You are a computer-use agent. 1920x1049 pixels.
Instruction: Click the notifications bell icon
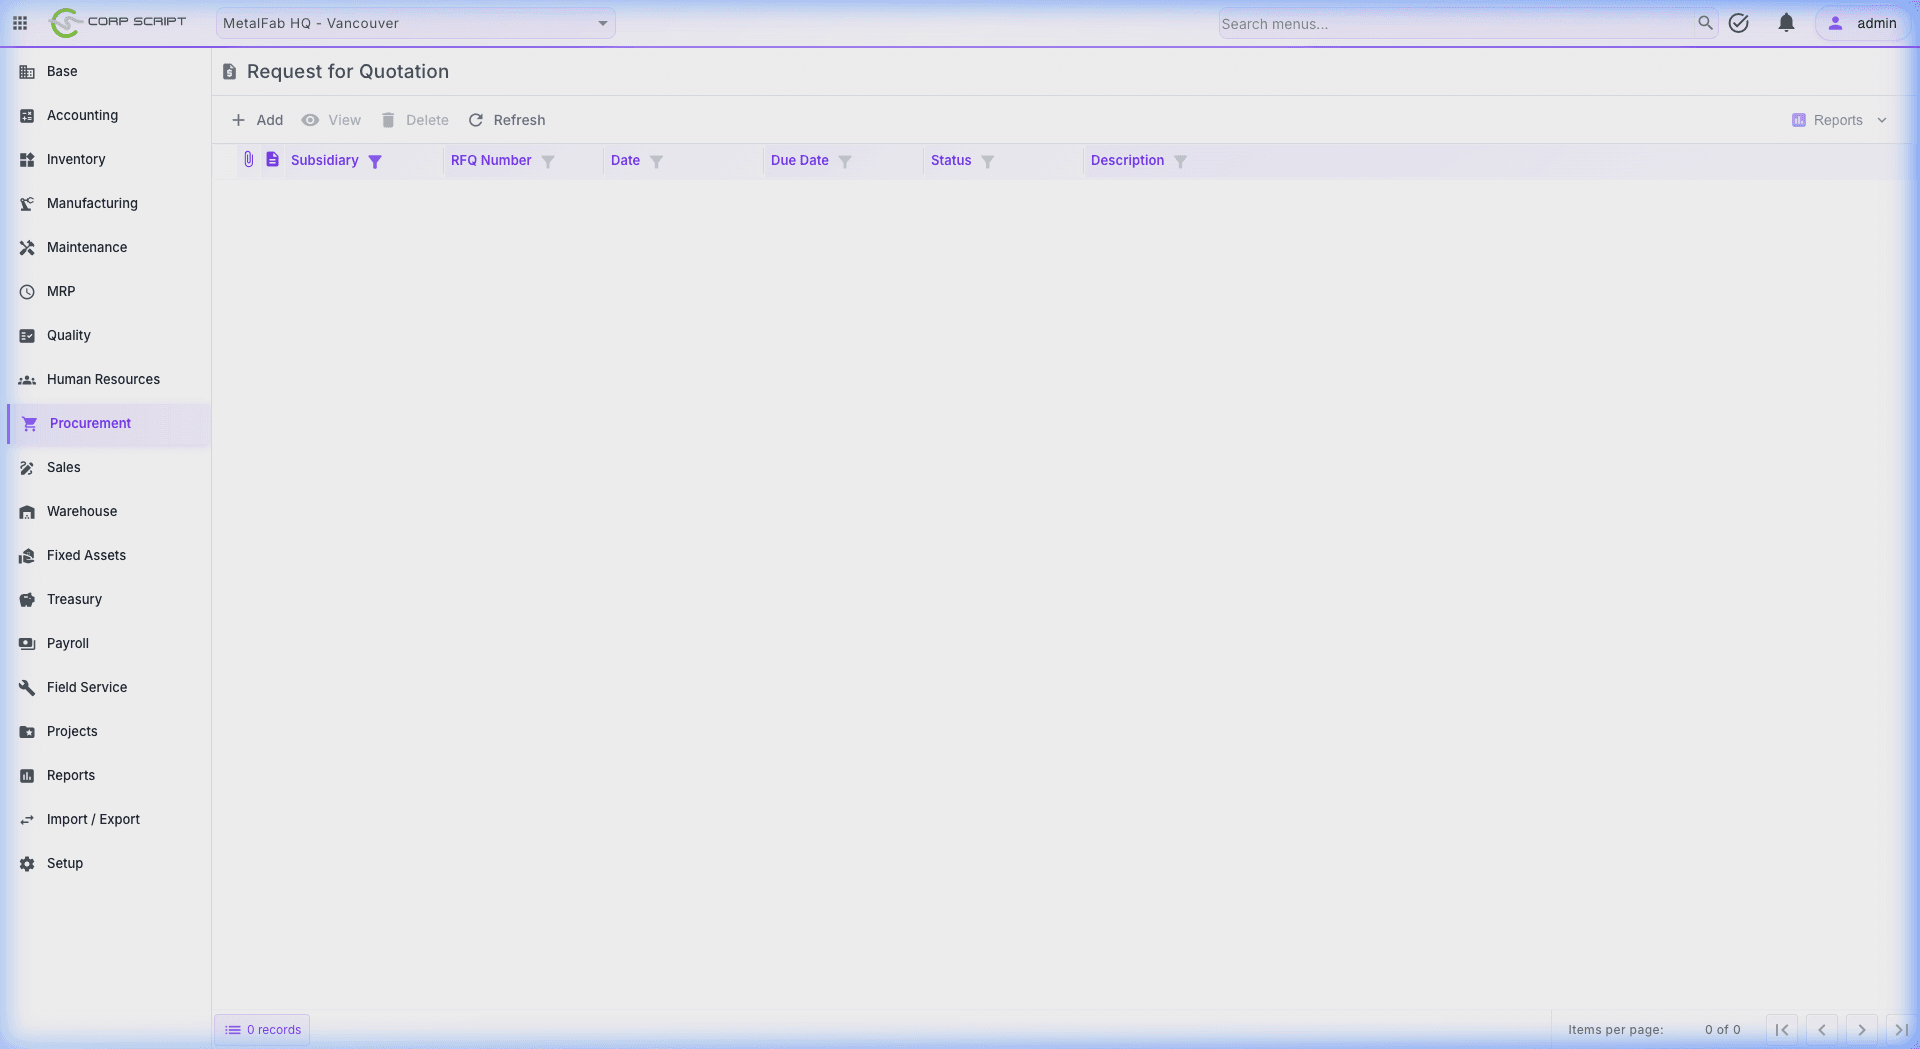click(x=1786, y=23)
